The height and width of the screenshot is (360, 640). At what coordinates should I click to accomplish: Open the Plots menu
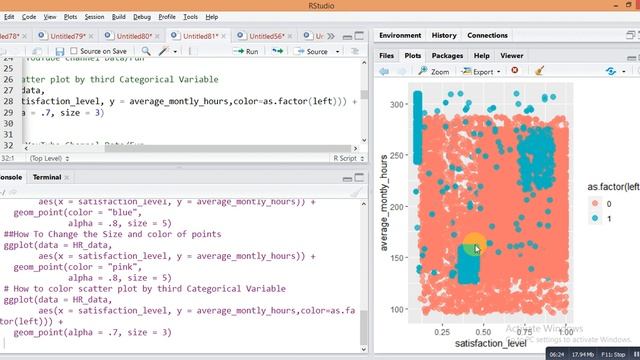pos(70,17)
